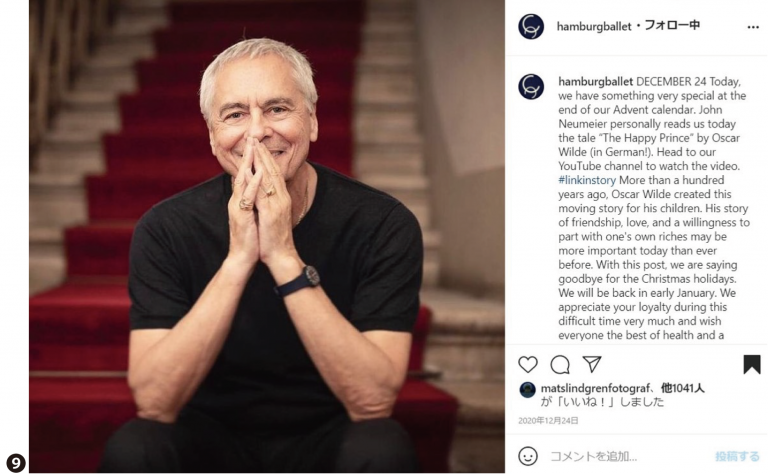Click hamburgballet avatar beside the caption
768x474 pixels.
tap(531, 87)
